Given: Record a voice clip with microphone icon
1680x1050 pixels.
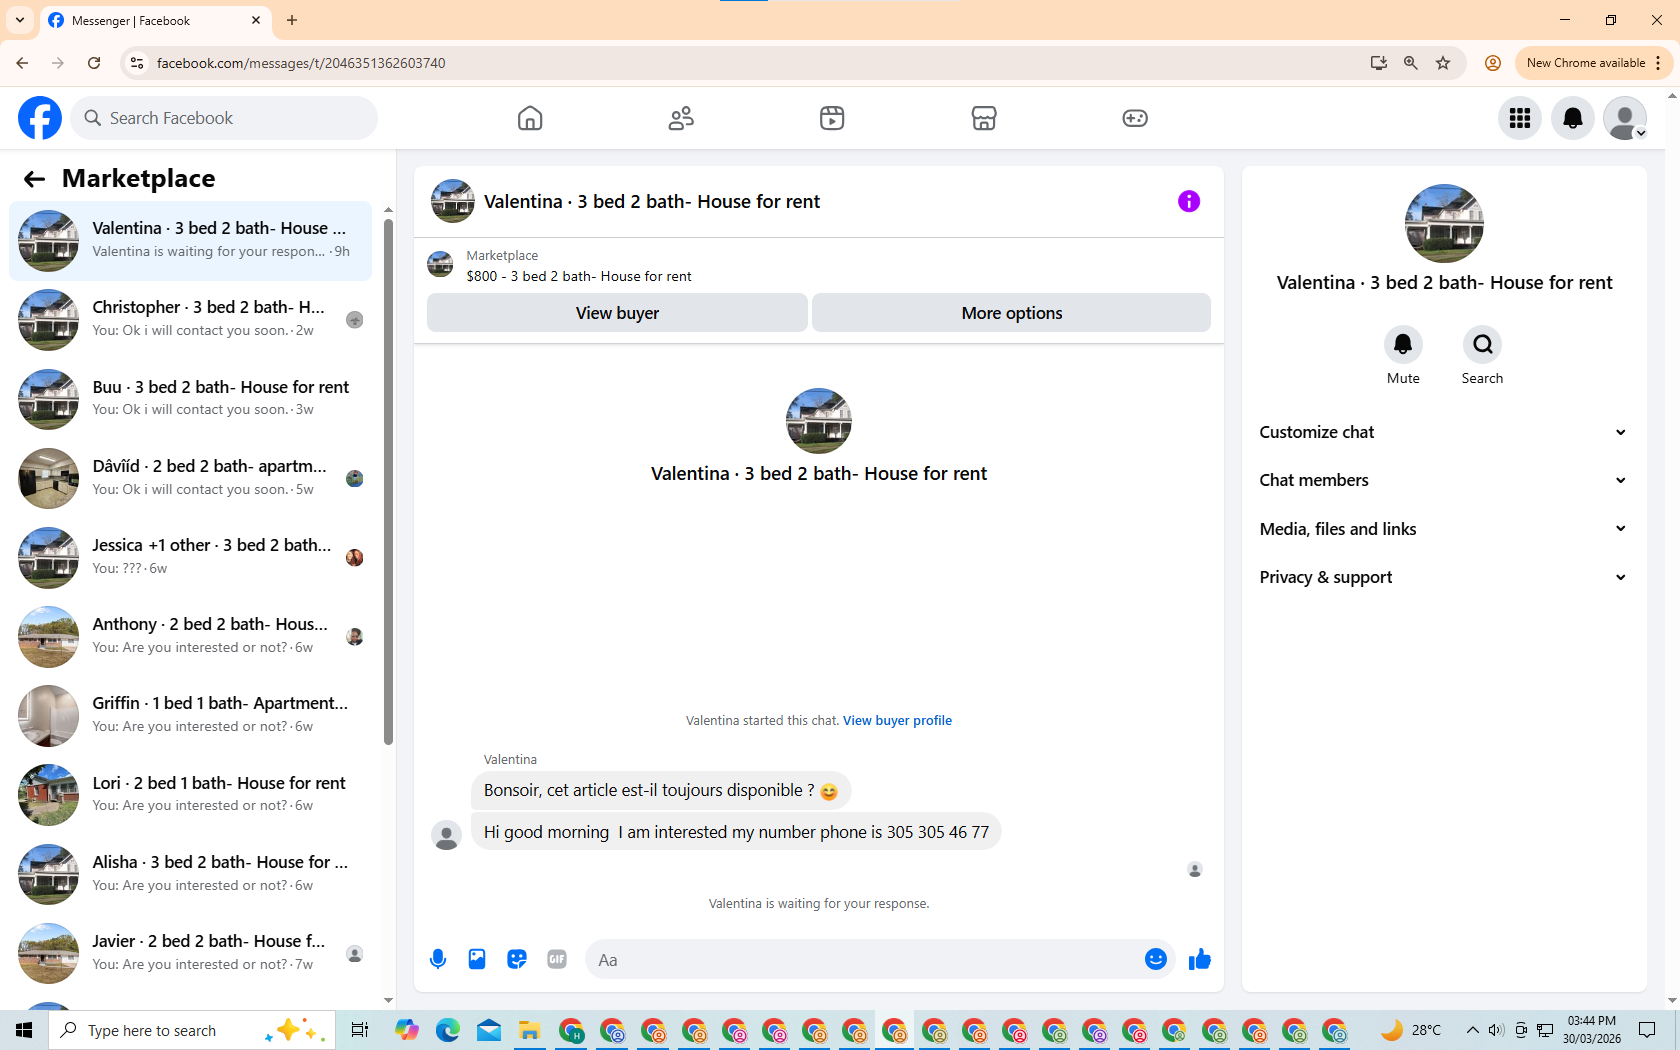Looking at the screenshot, I should tap(438, 960).
